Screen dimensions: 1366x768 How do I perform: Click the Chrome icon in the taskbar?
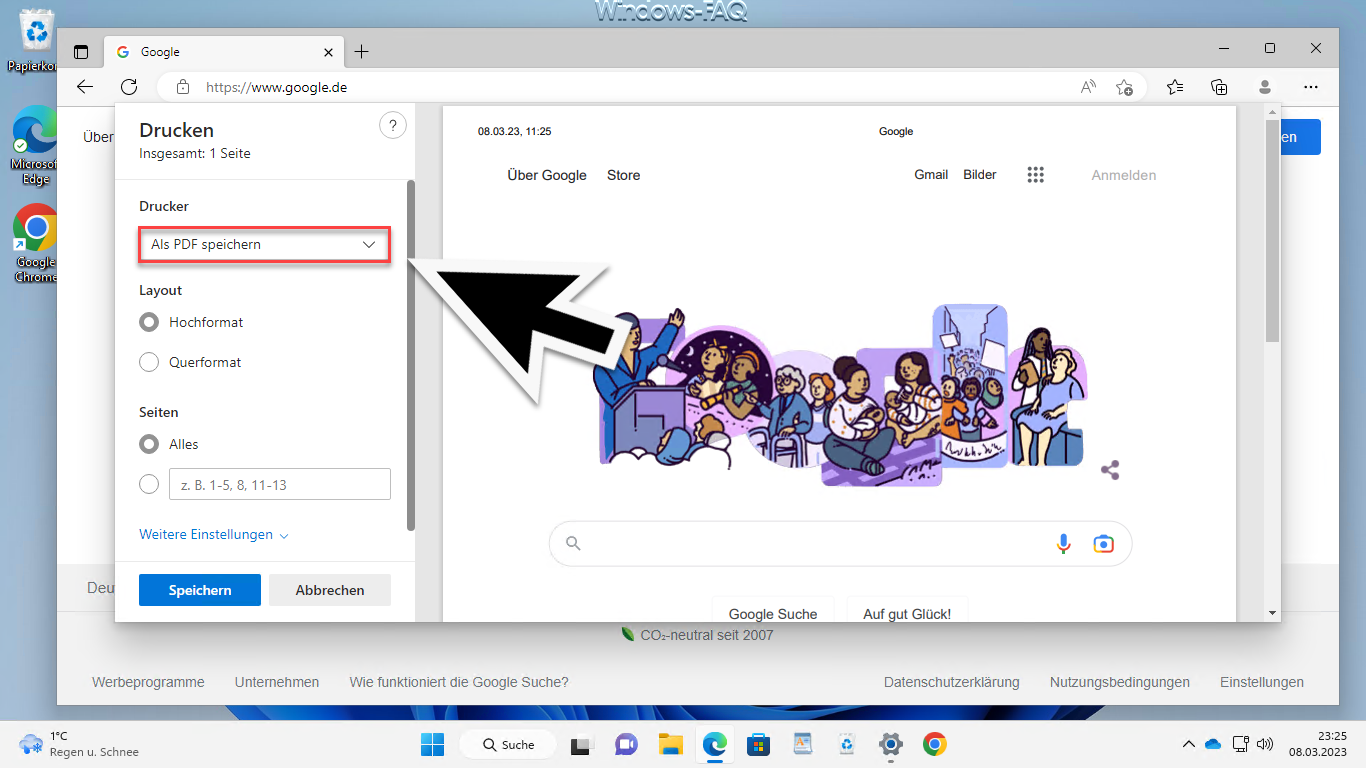[935, 744]
